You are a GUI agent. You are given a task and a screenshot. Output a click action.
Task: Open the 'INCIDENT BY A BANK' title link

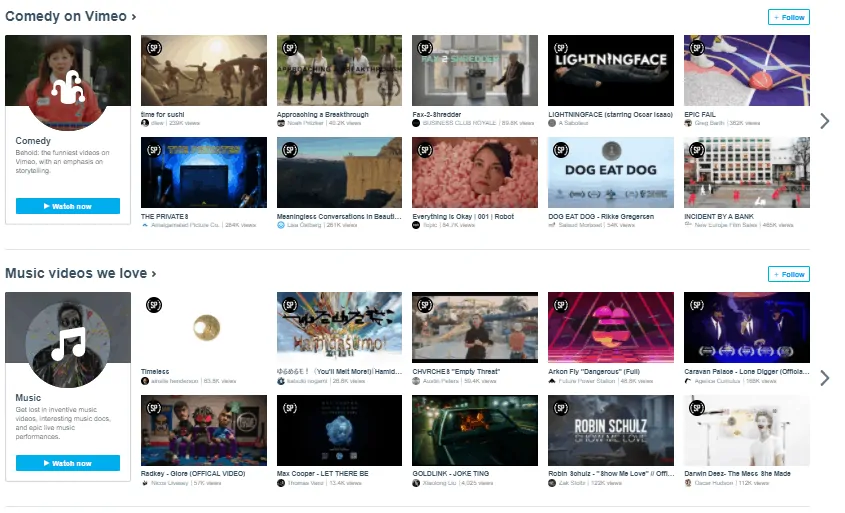coord(718,216)
